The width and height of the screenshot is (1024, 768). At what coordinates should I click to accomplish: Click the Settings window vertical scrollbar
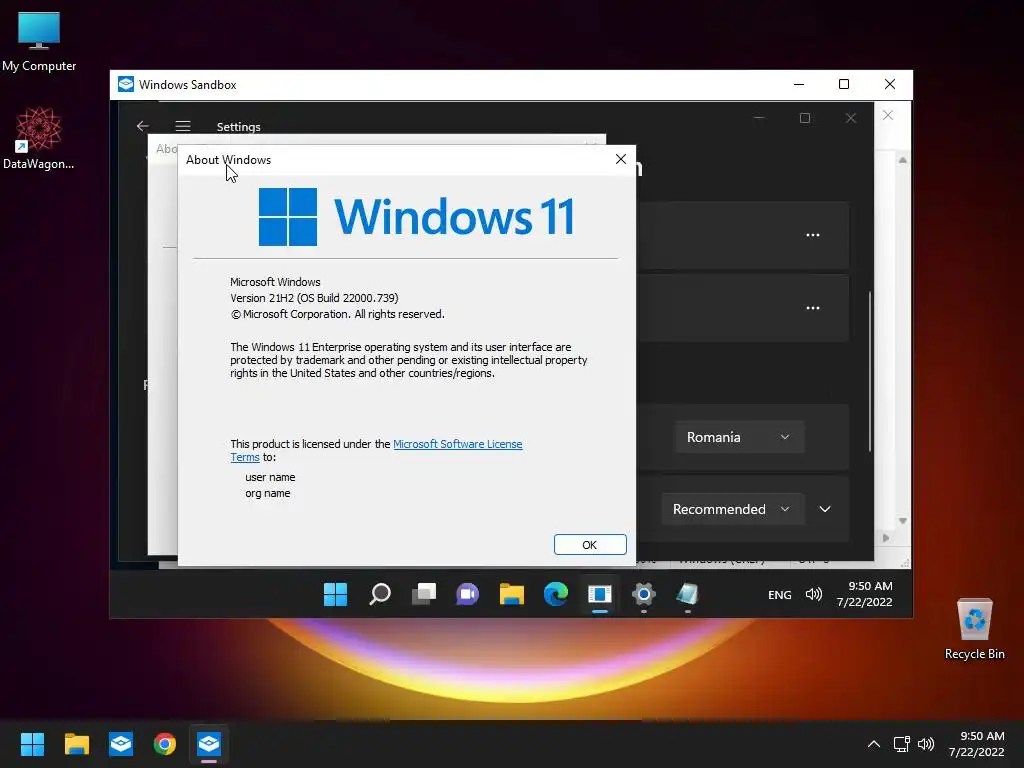point(870,371)
